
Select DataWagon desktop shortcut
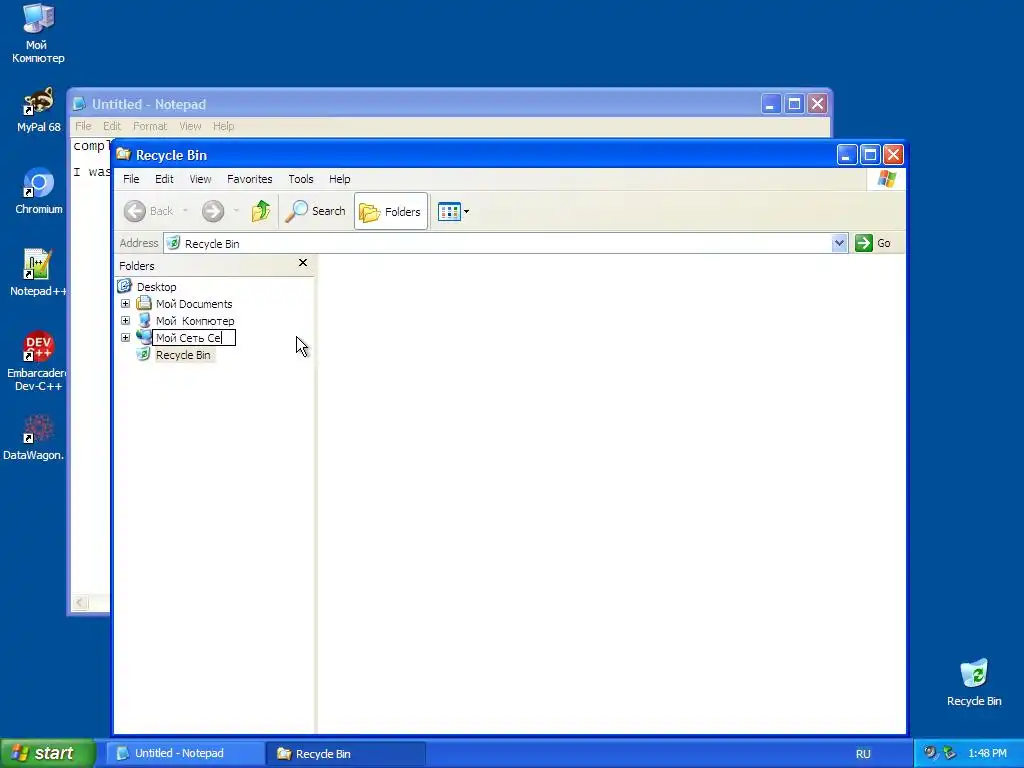click(34, 438)
